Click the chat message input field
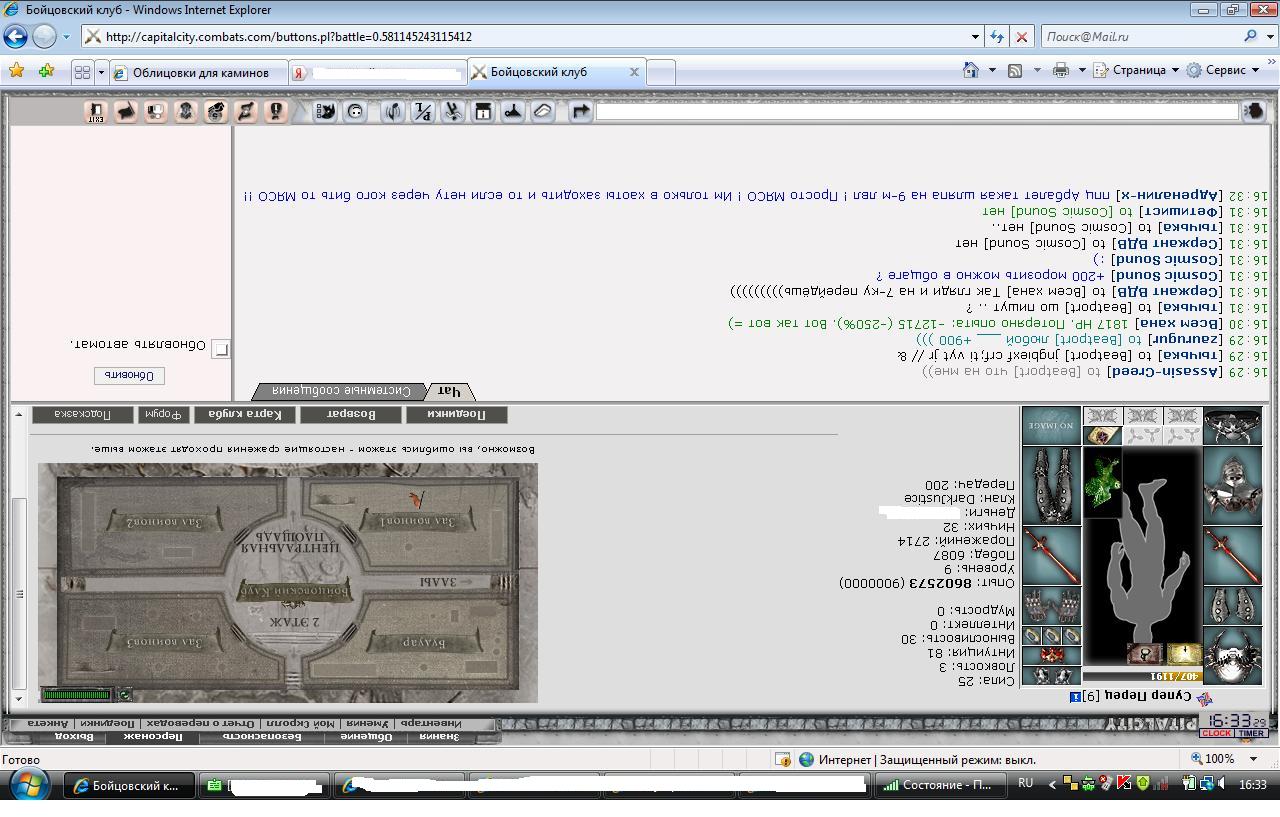The width and height of the screenshot is (1280, 817). tap(917, 111)
